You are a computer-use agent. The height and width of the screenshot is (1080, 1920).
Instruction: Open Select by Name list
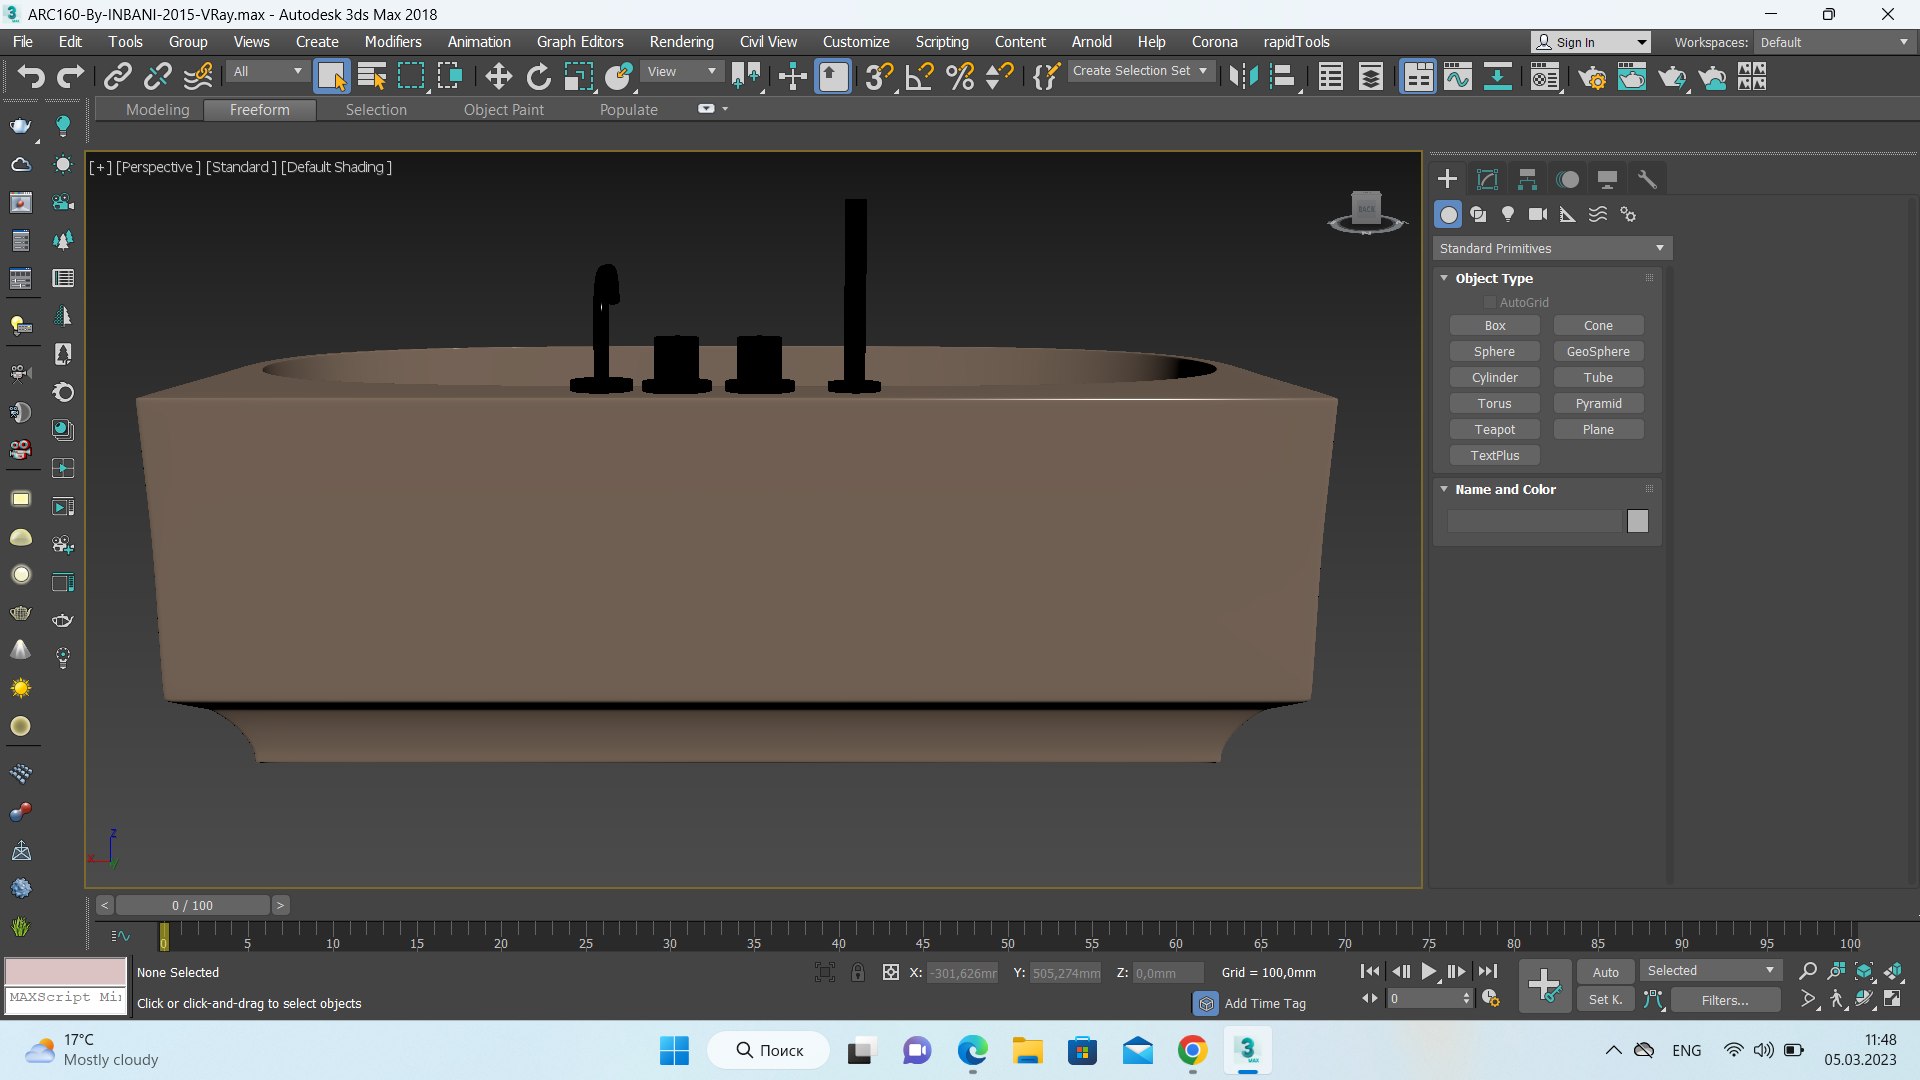371,77
